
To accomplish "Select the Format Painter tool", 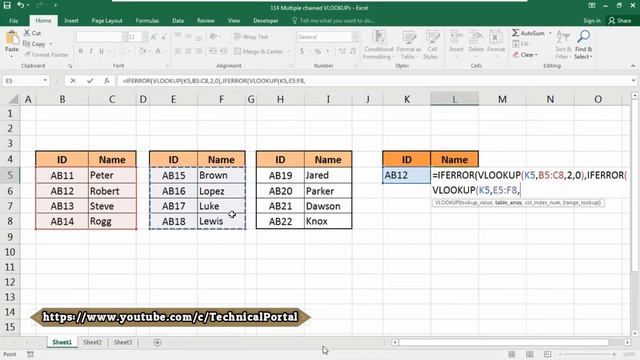I will [x=46, y=54].
